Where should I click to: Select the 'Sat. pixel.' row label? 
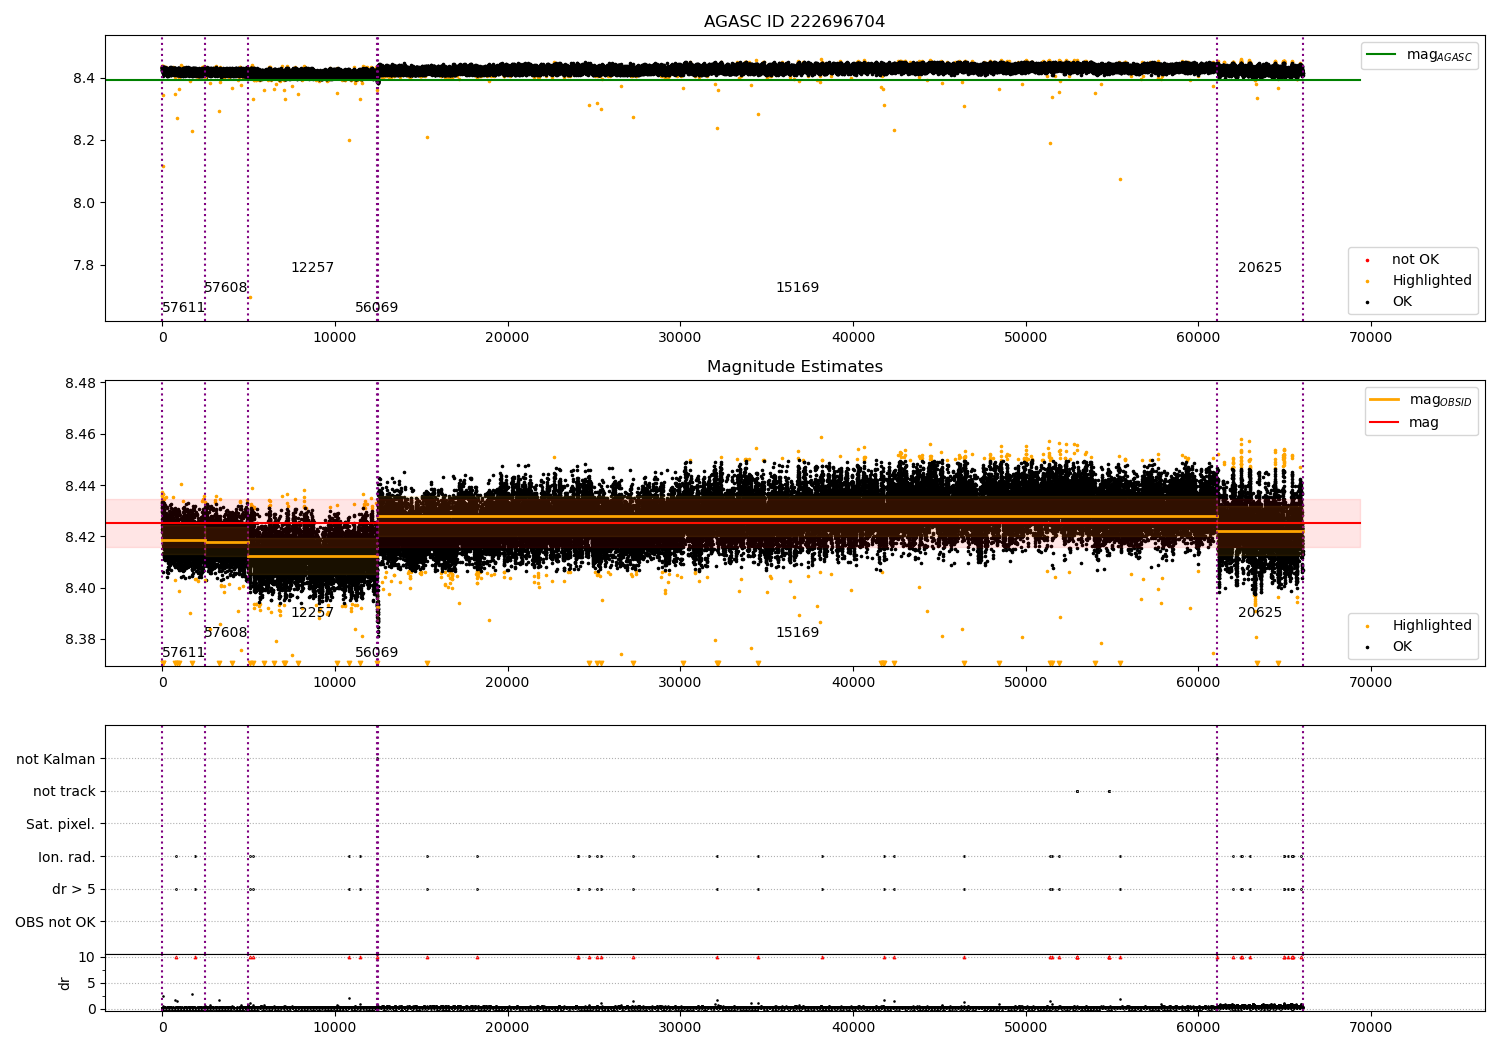(x=61, y=825)
